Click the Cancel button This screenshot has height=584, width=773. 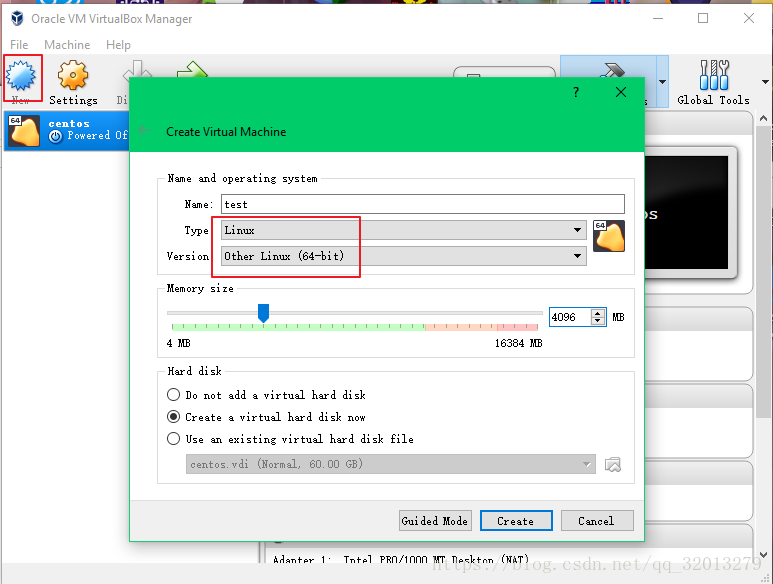[x=597, y=521]
